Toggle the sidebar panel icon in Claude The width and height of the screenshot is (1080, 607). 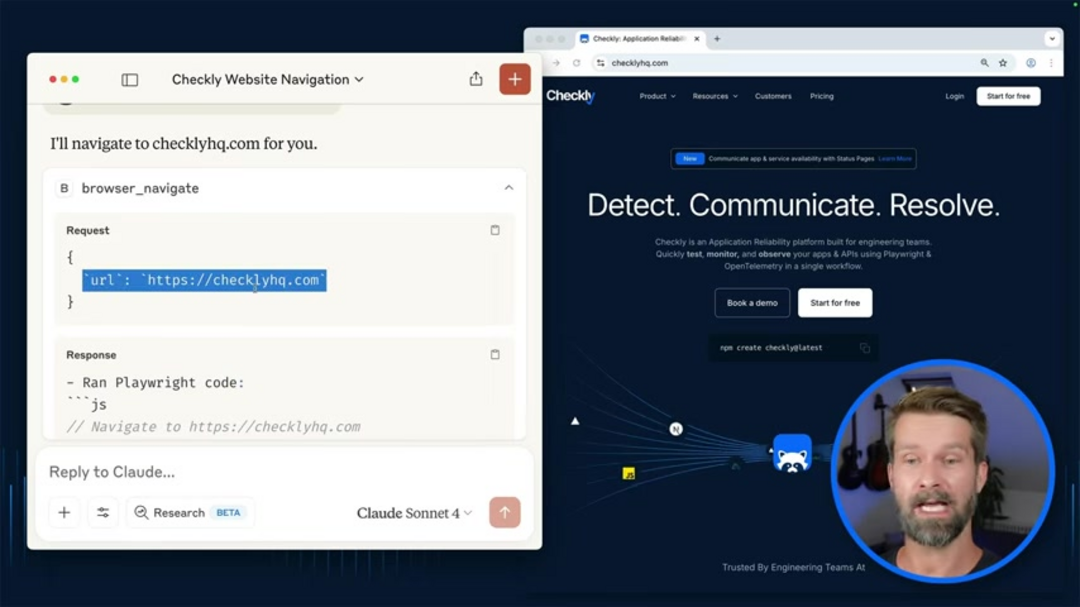130,80
